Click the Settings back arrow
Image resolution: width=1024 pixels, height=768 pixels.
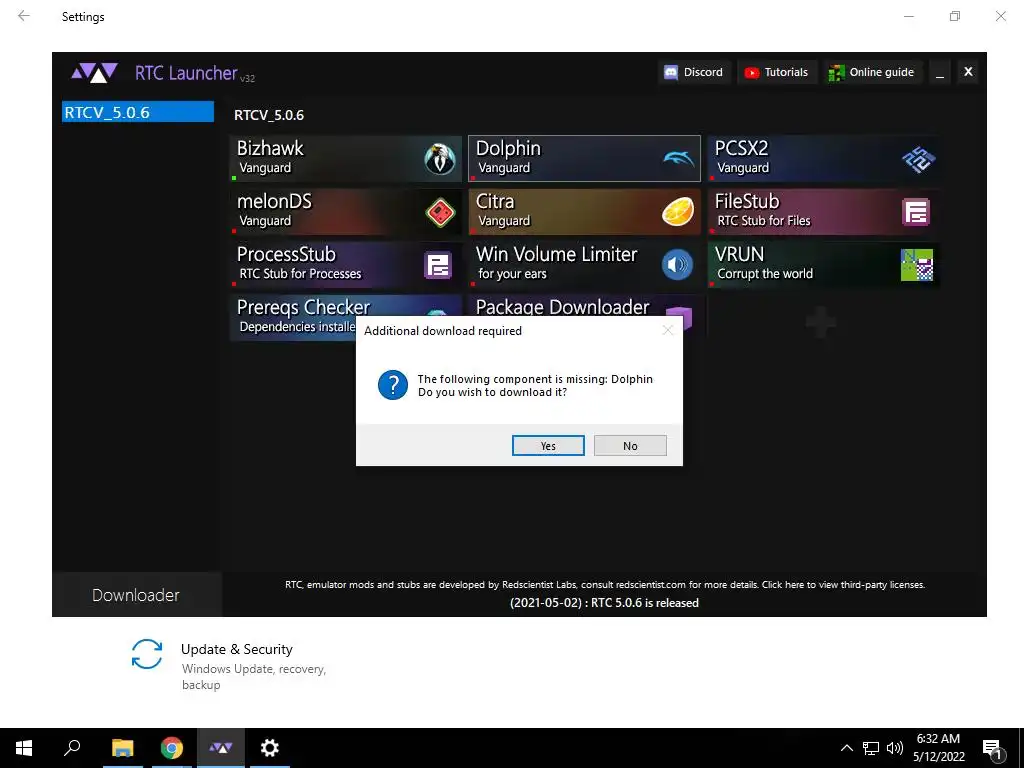[24, 16]
